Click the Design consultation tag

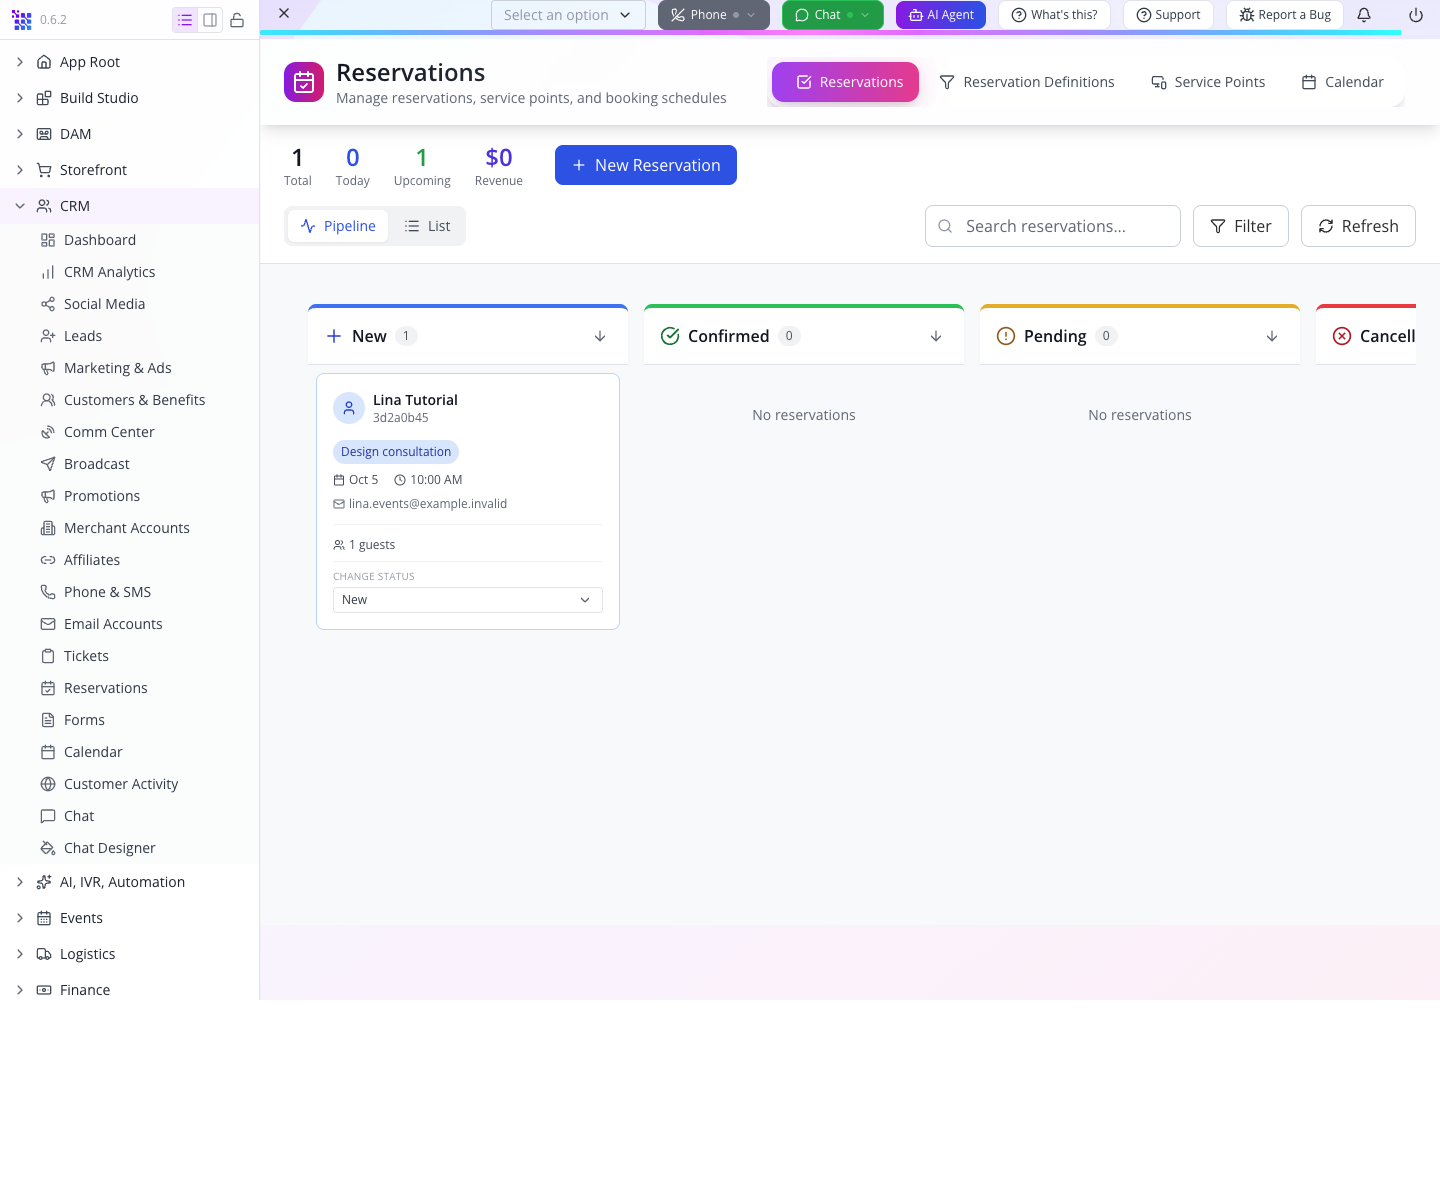[x=396, y=452]
